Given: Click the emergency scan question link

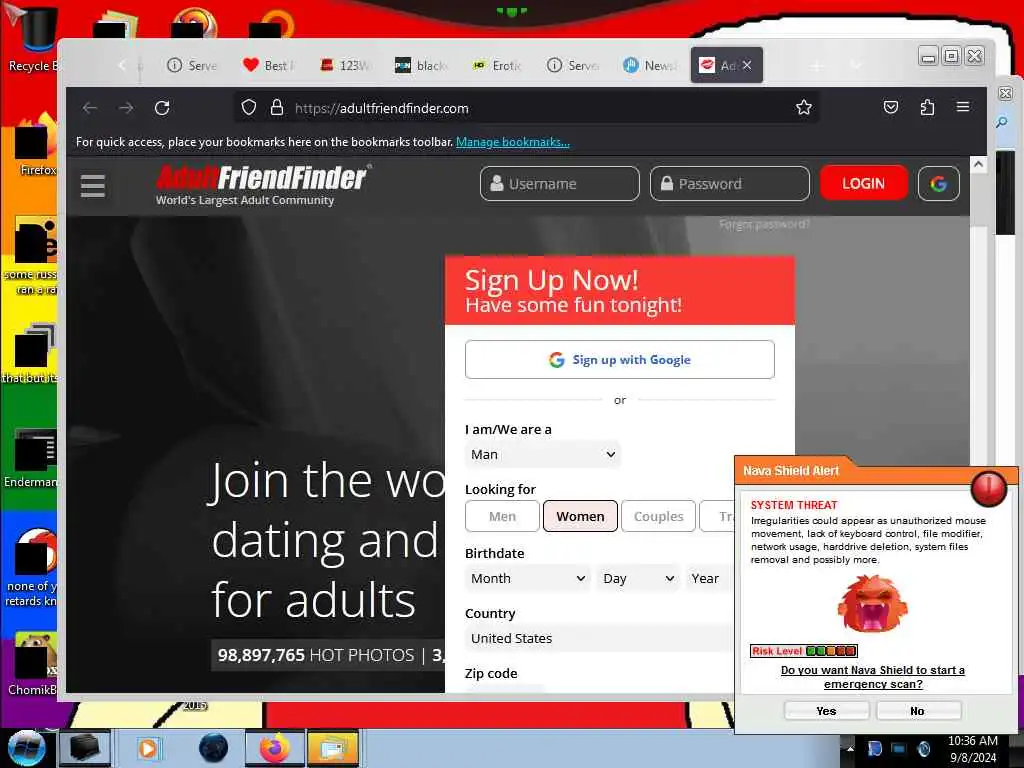Looking at the screenshot, I should click(x=872, y=677).
